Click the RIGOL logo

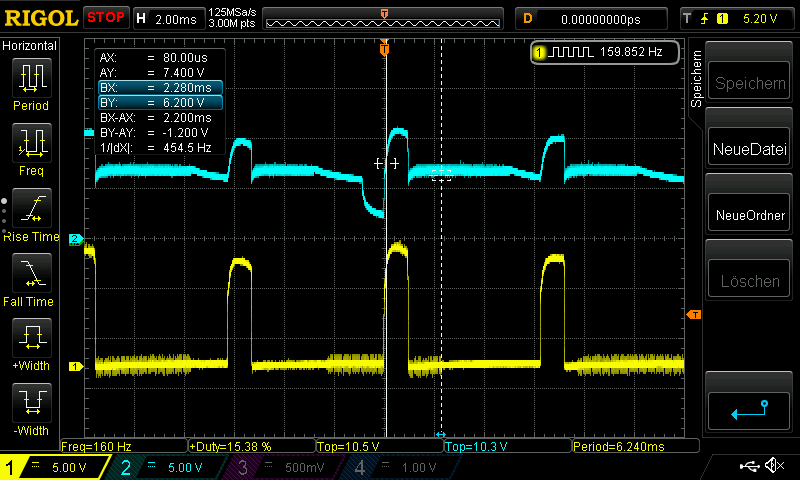[x=41, y=18]
